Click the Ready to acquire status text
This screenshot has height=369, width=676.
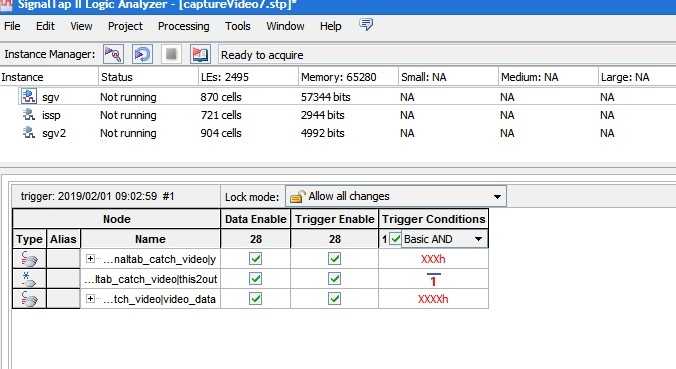coord(262,55)
